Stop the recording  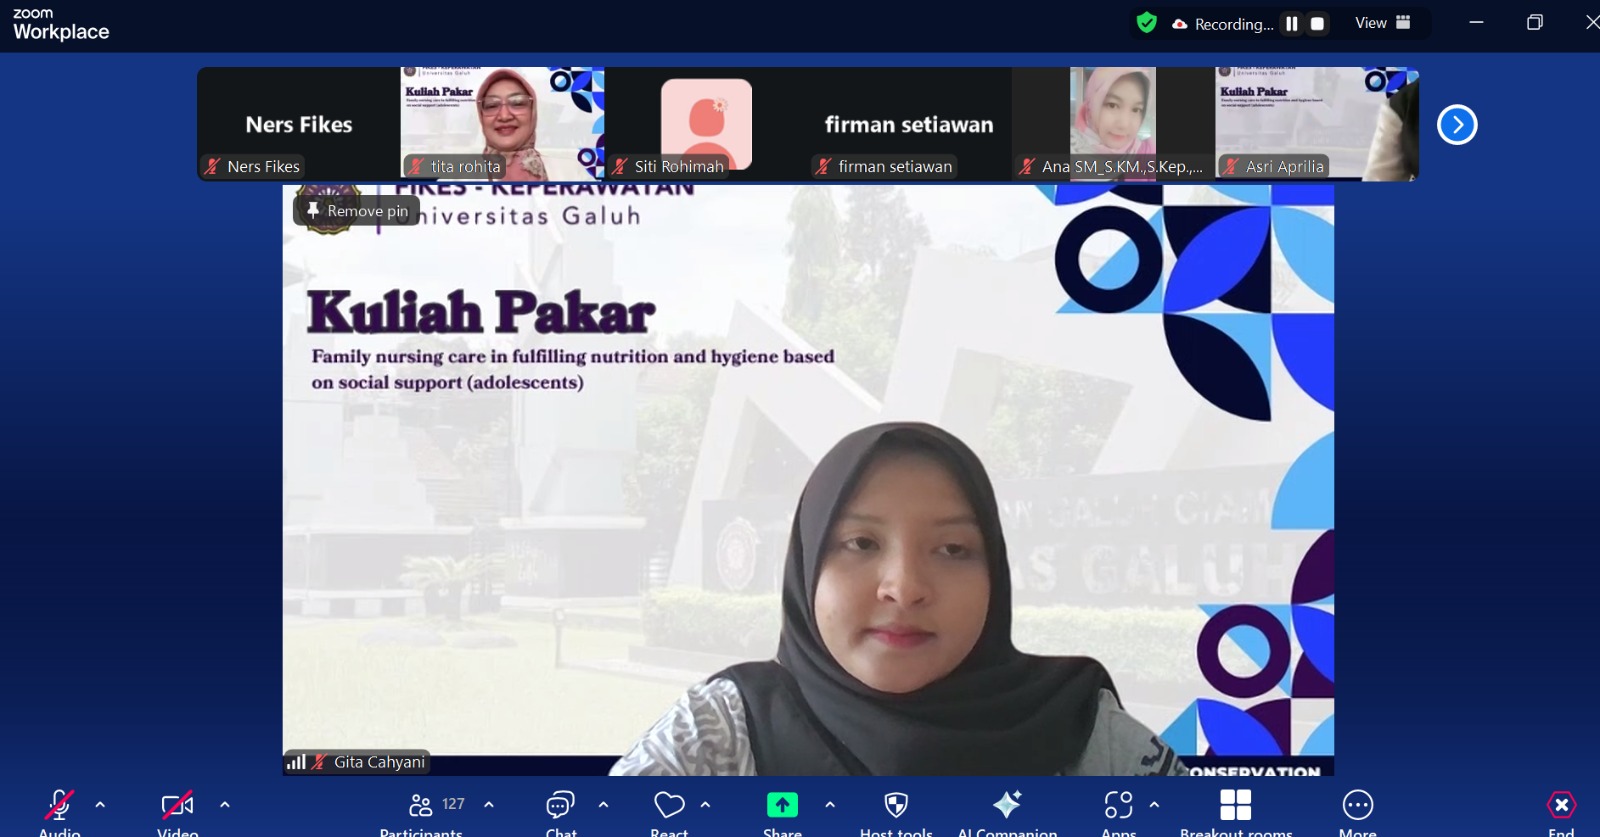click(1318, 24)
